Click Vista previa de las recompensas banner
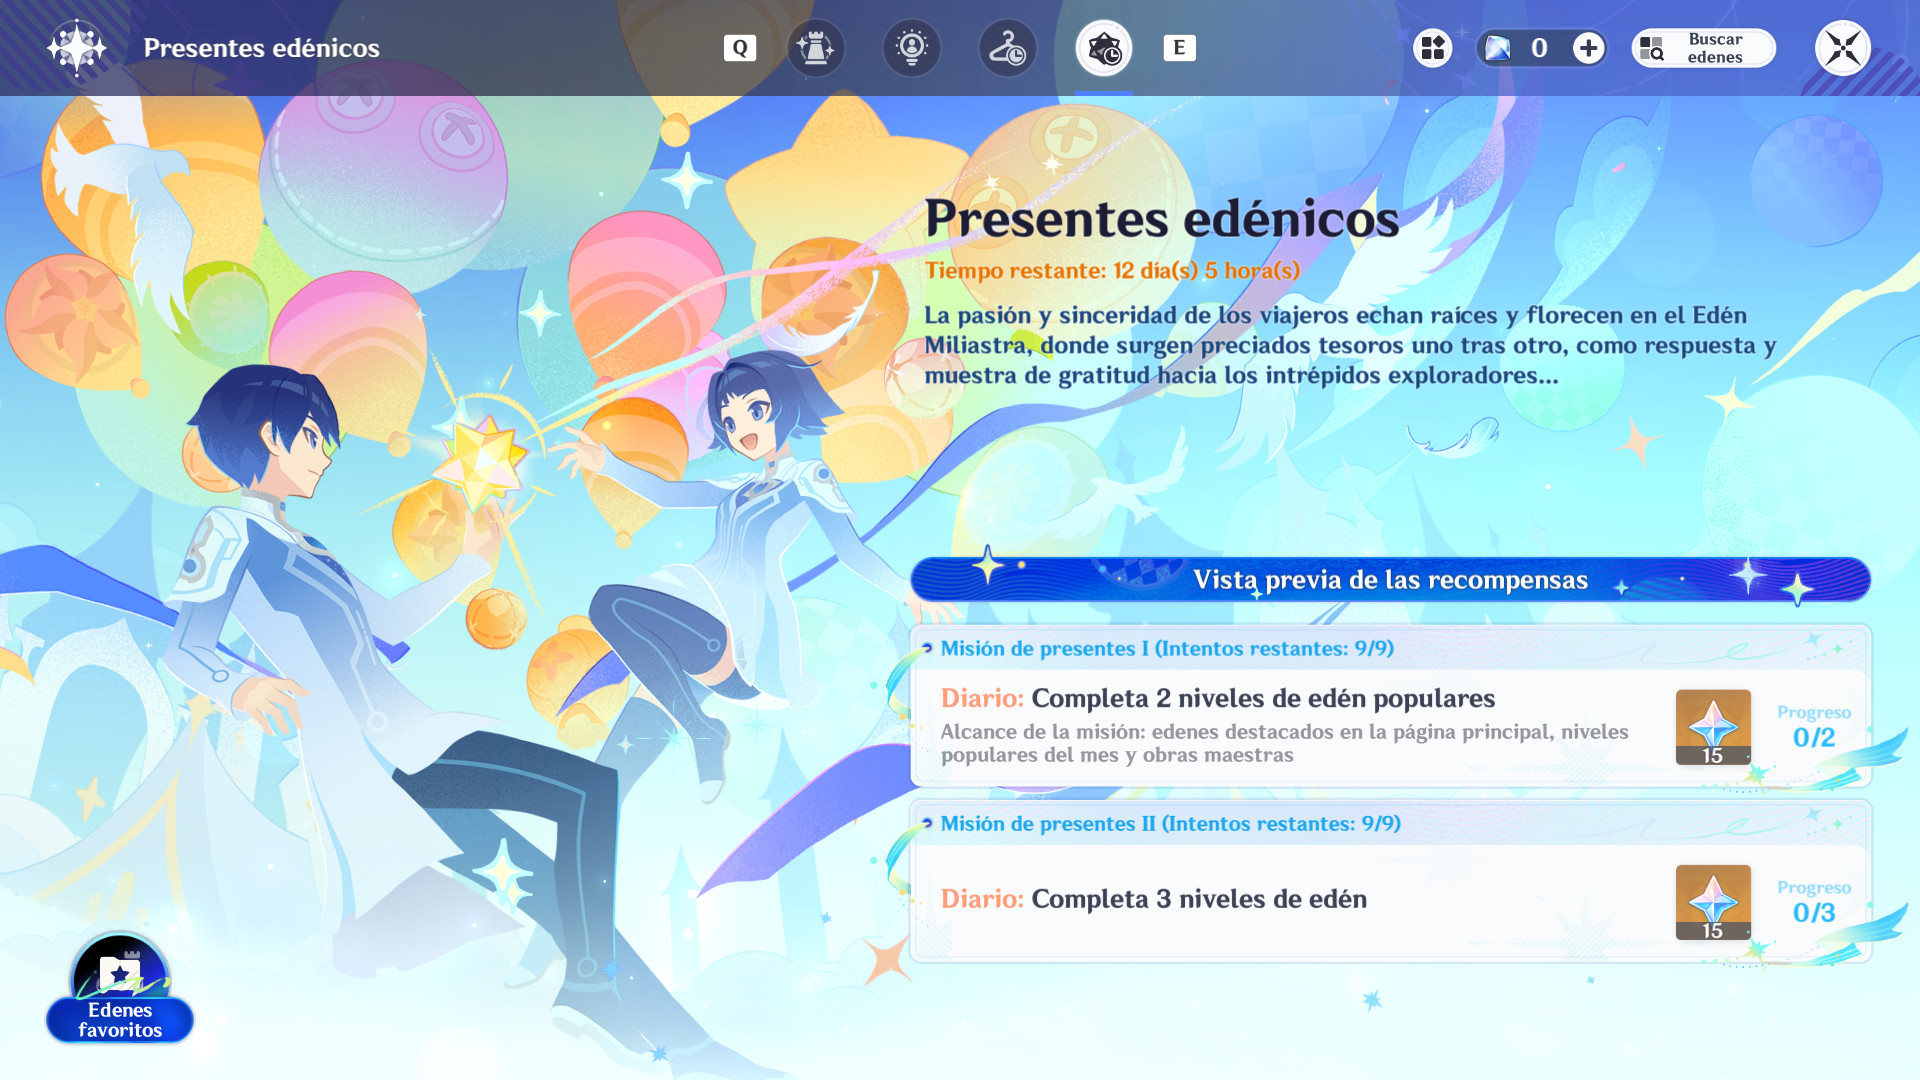This screenshot has height=1080, width=1920. [1390, 580]
